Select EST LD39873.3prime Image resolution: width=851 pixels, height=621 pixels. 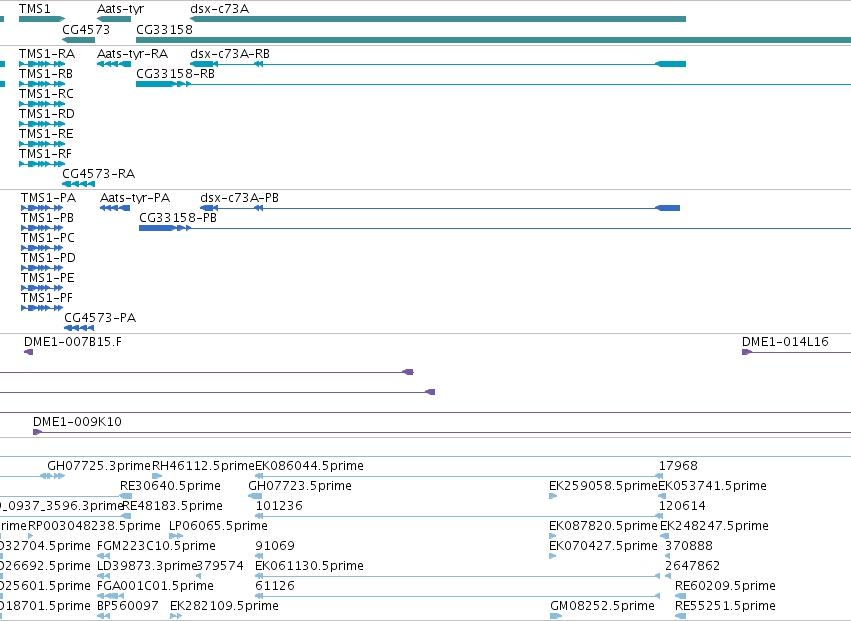104,576
